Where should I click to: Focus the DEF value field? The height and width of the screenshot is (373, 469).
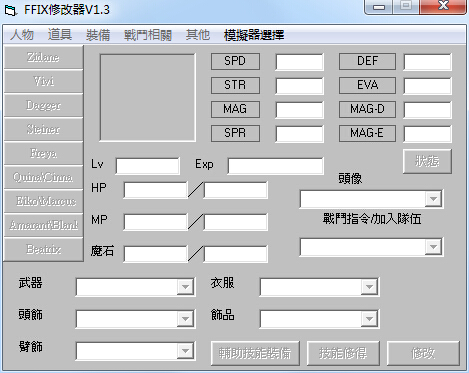pyautogui.click(x=427, y=62)
